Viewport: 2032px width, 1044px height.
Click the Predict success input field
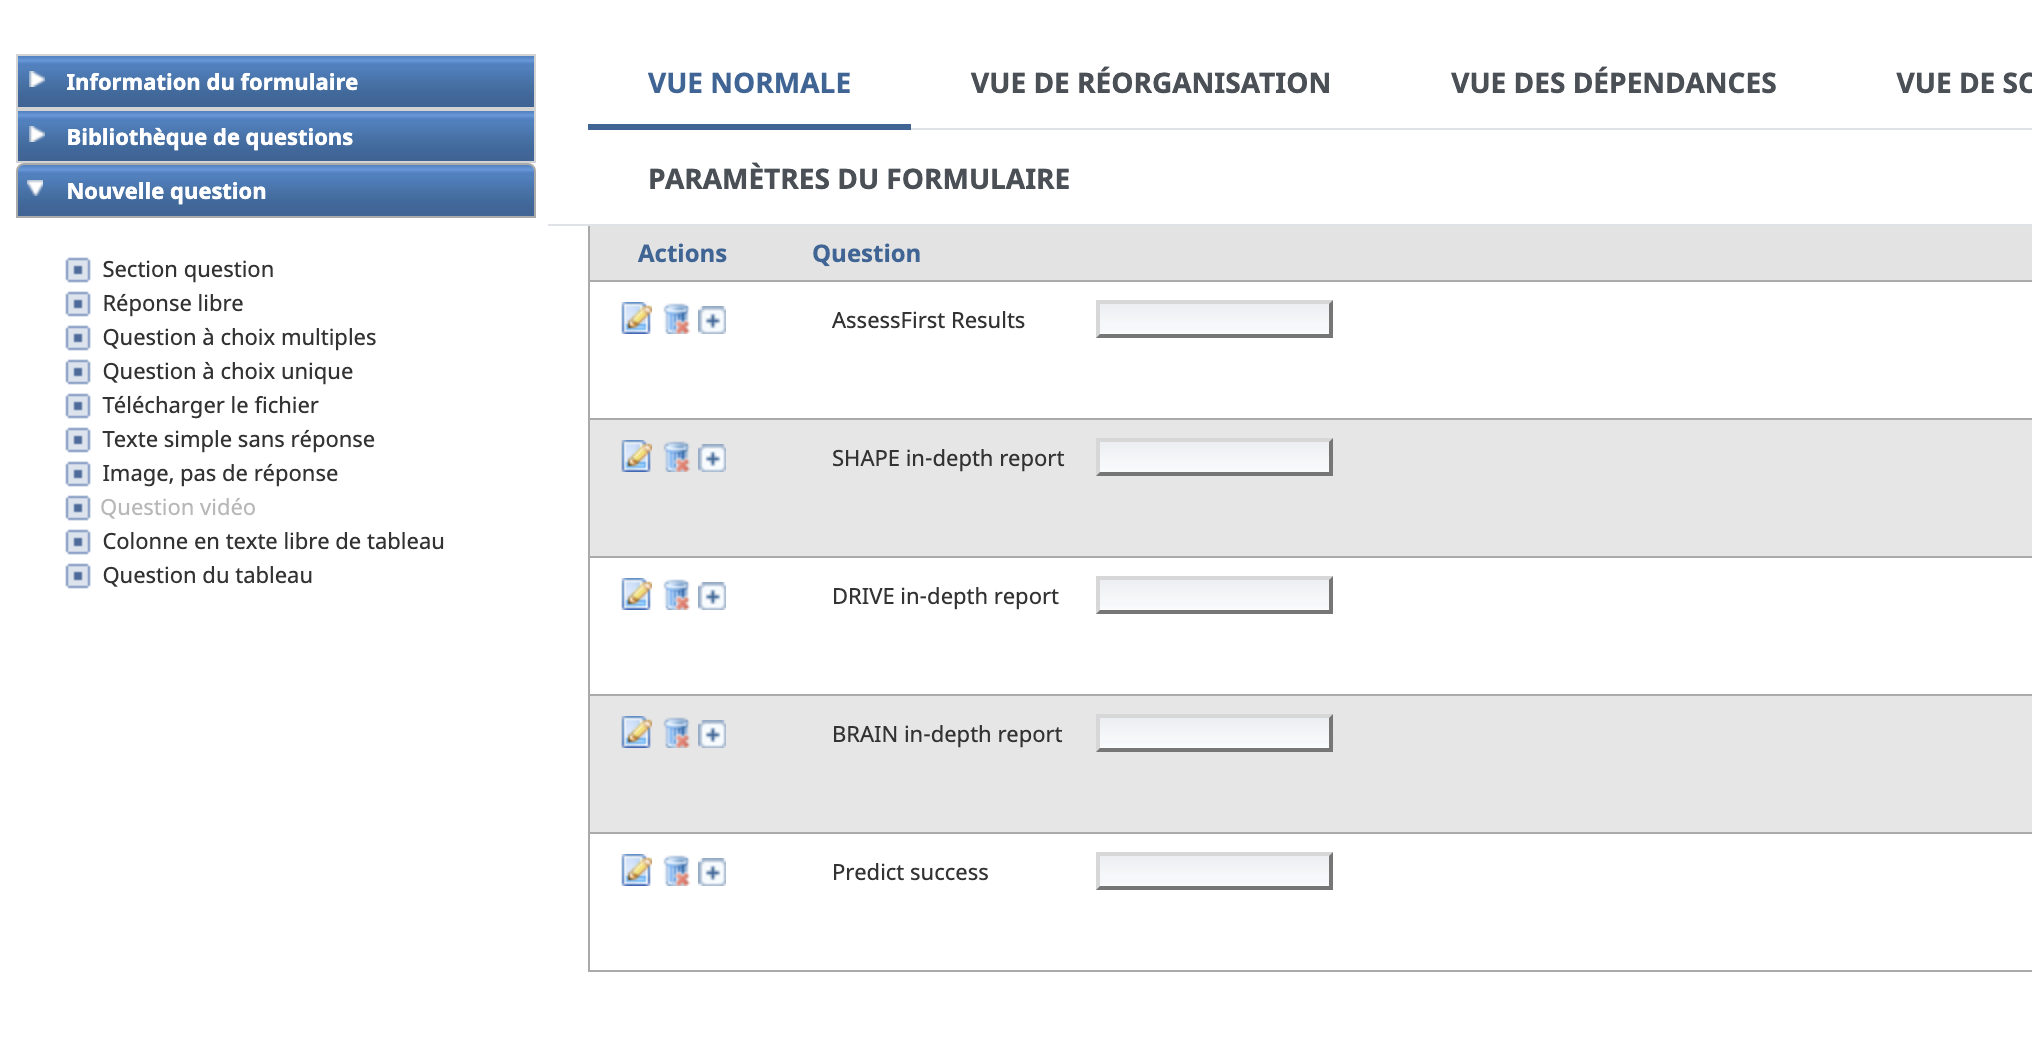[x=1213, y=869]
